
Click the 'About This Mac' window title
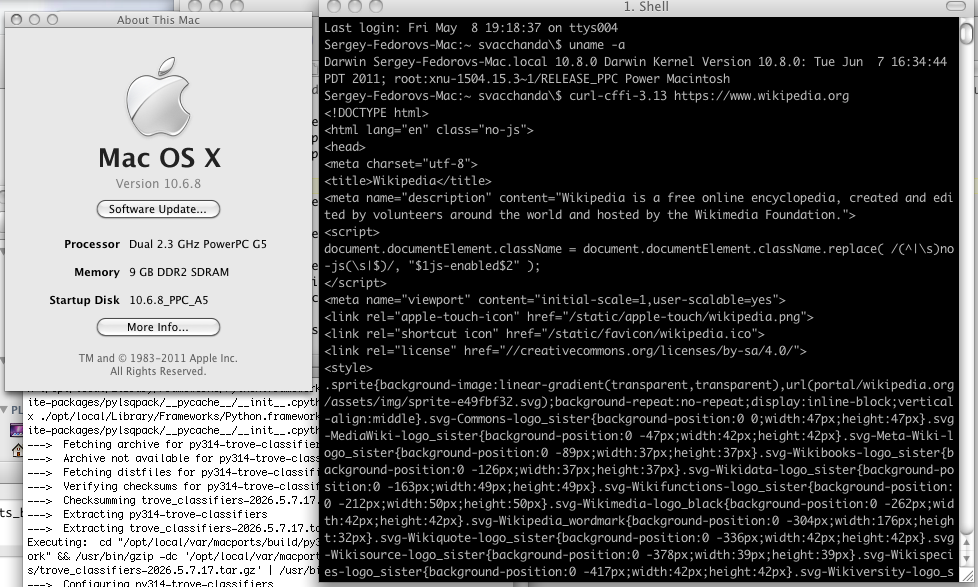[x=158, y=20]
